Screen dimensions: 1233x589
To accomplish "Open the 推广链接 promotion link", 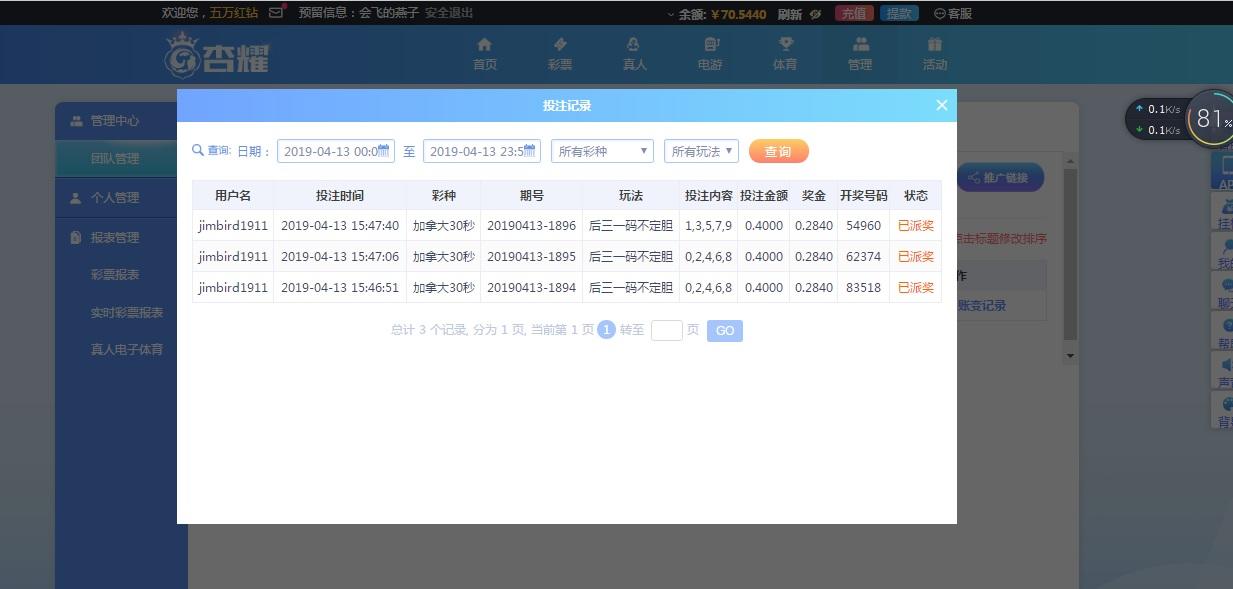I will pos(1000,177).
